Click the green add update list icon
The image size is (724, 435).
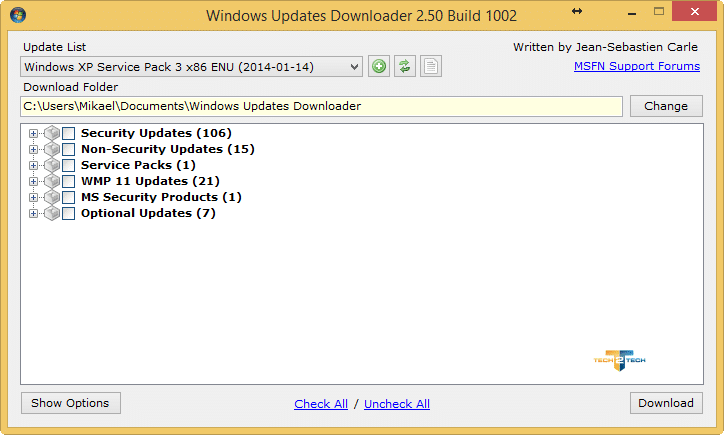tap(379, 66)
